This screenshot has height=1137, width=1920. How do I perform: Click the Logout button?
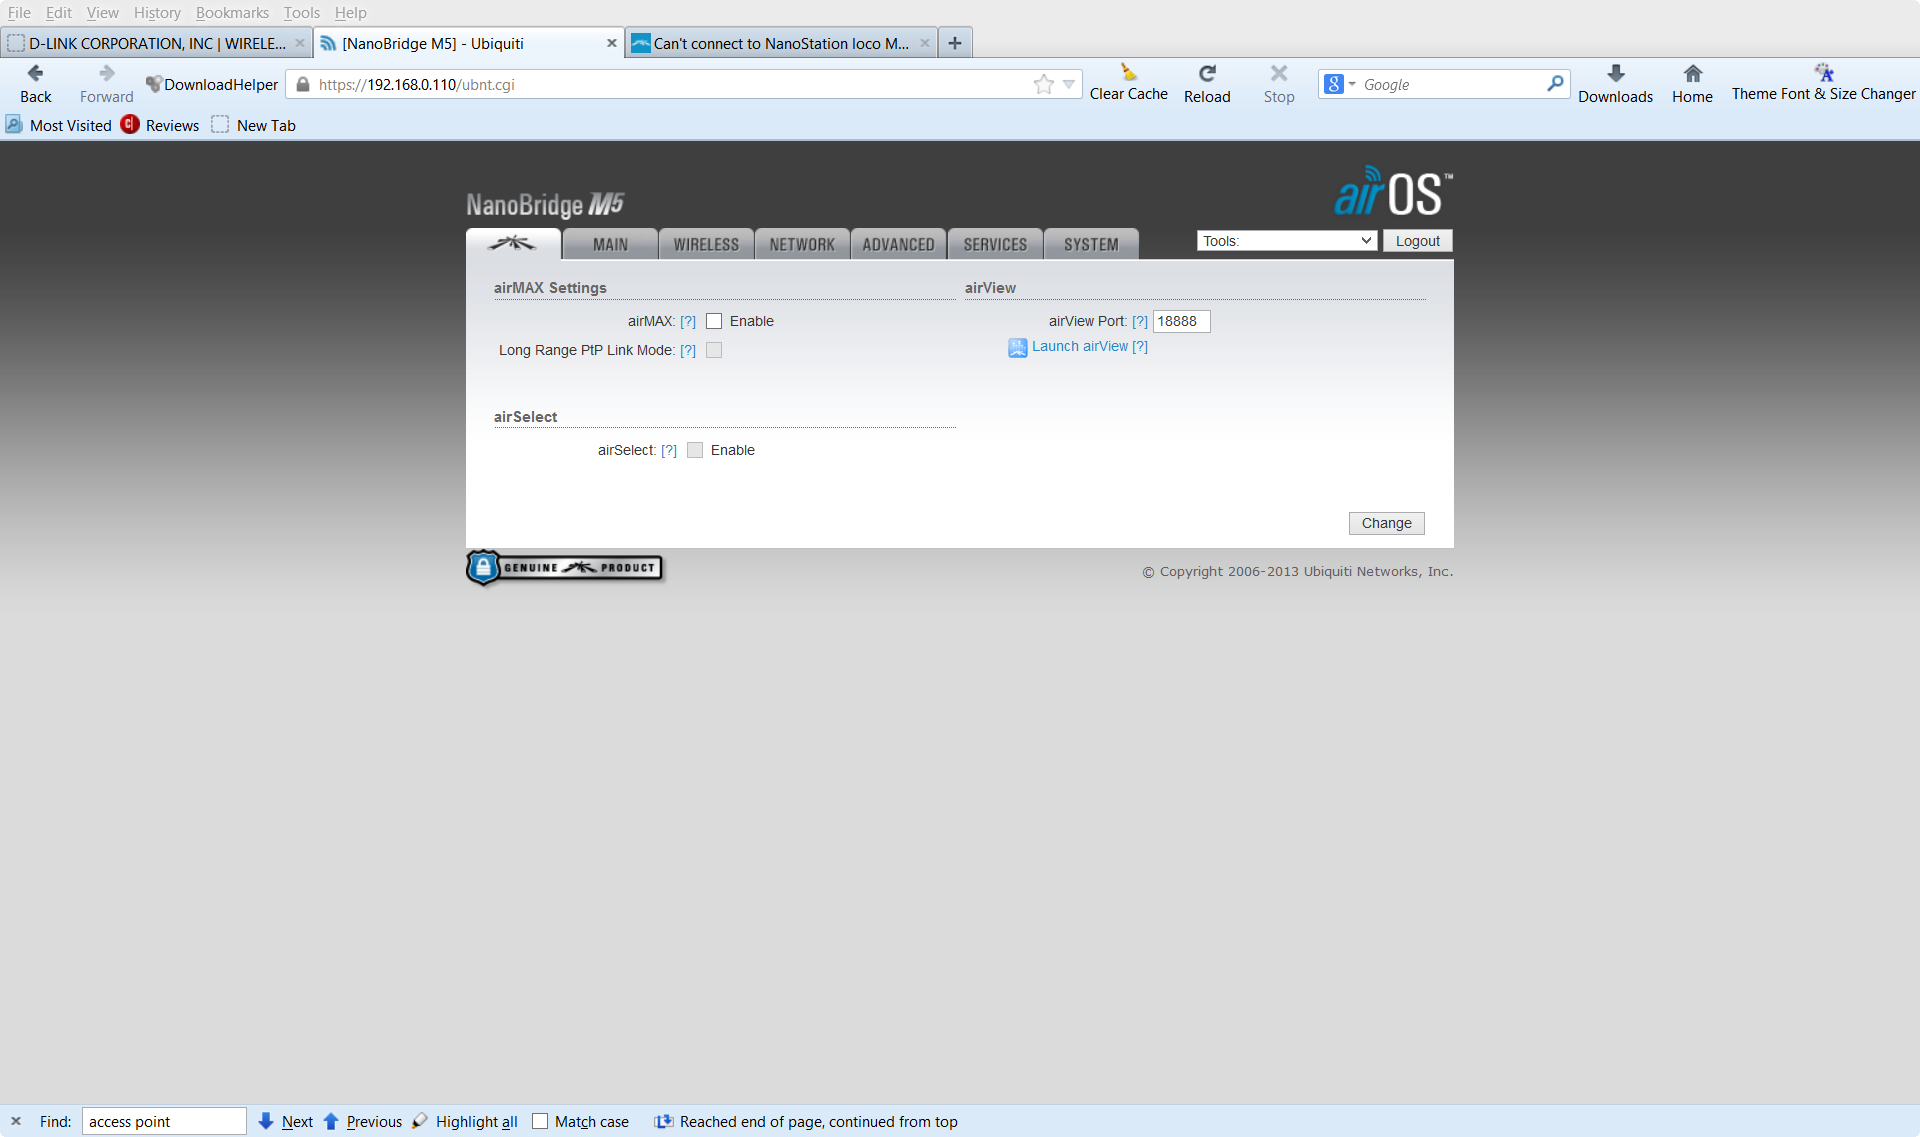[1417, 240]
